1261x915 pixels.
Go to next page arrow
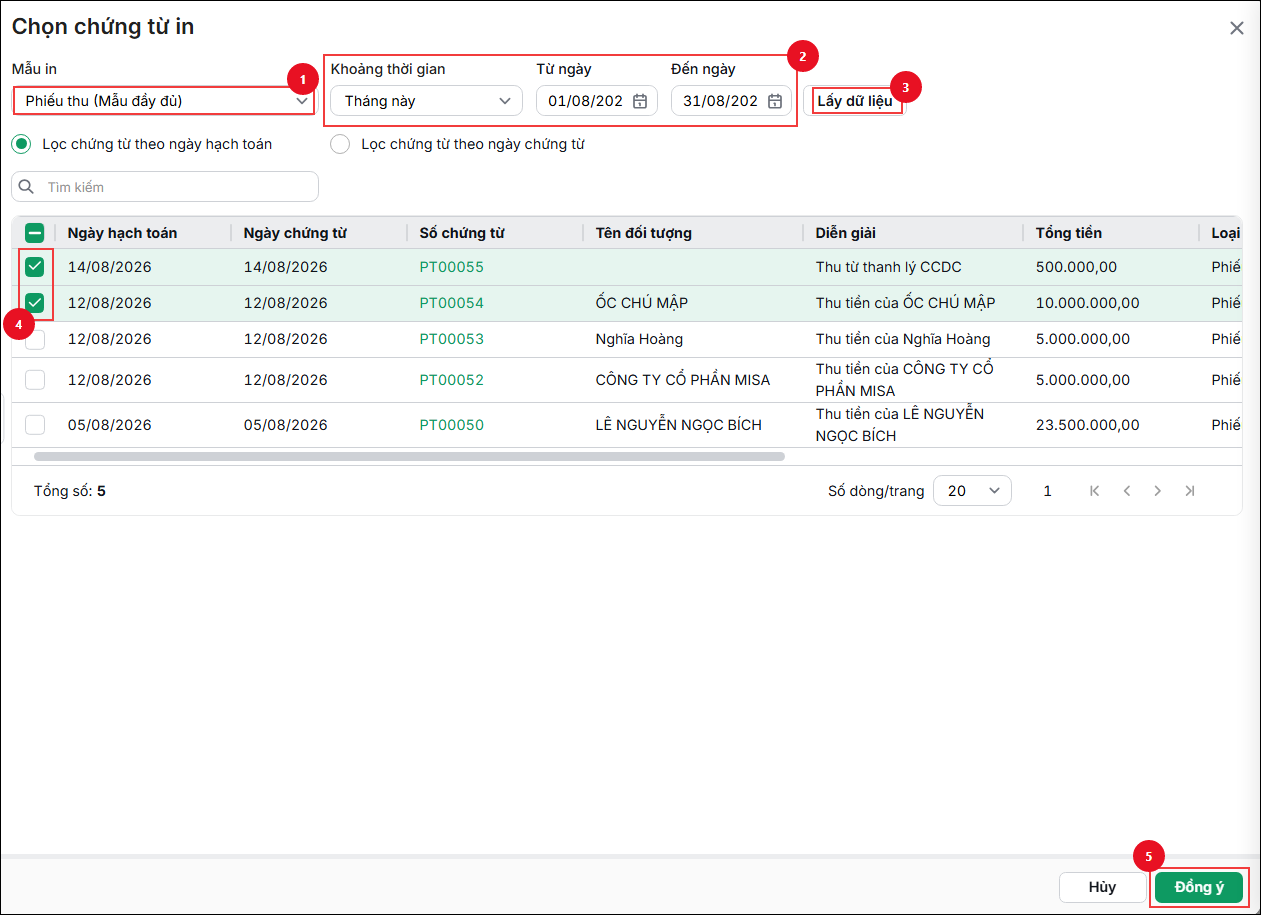(x=1158, y=491)
